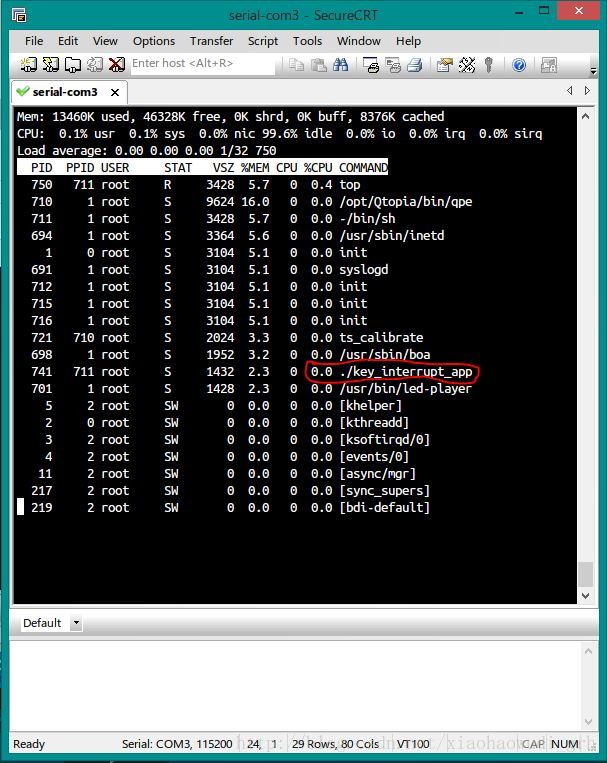The image size is (607, 763).
Task: Click '29 Rows, 80 Cols' status entry
Action: (x=335, y=744)
